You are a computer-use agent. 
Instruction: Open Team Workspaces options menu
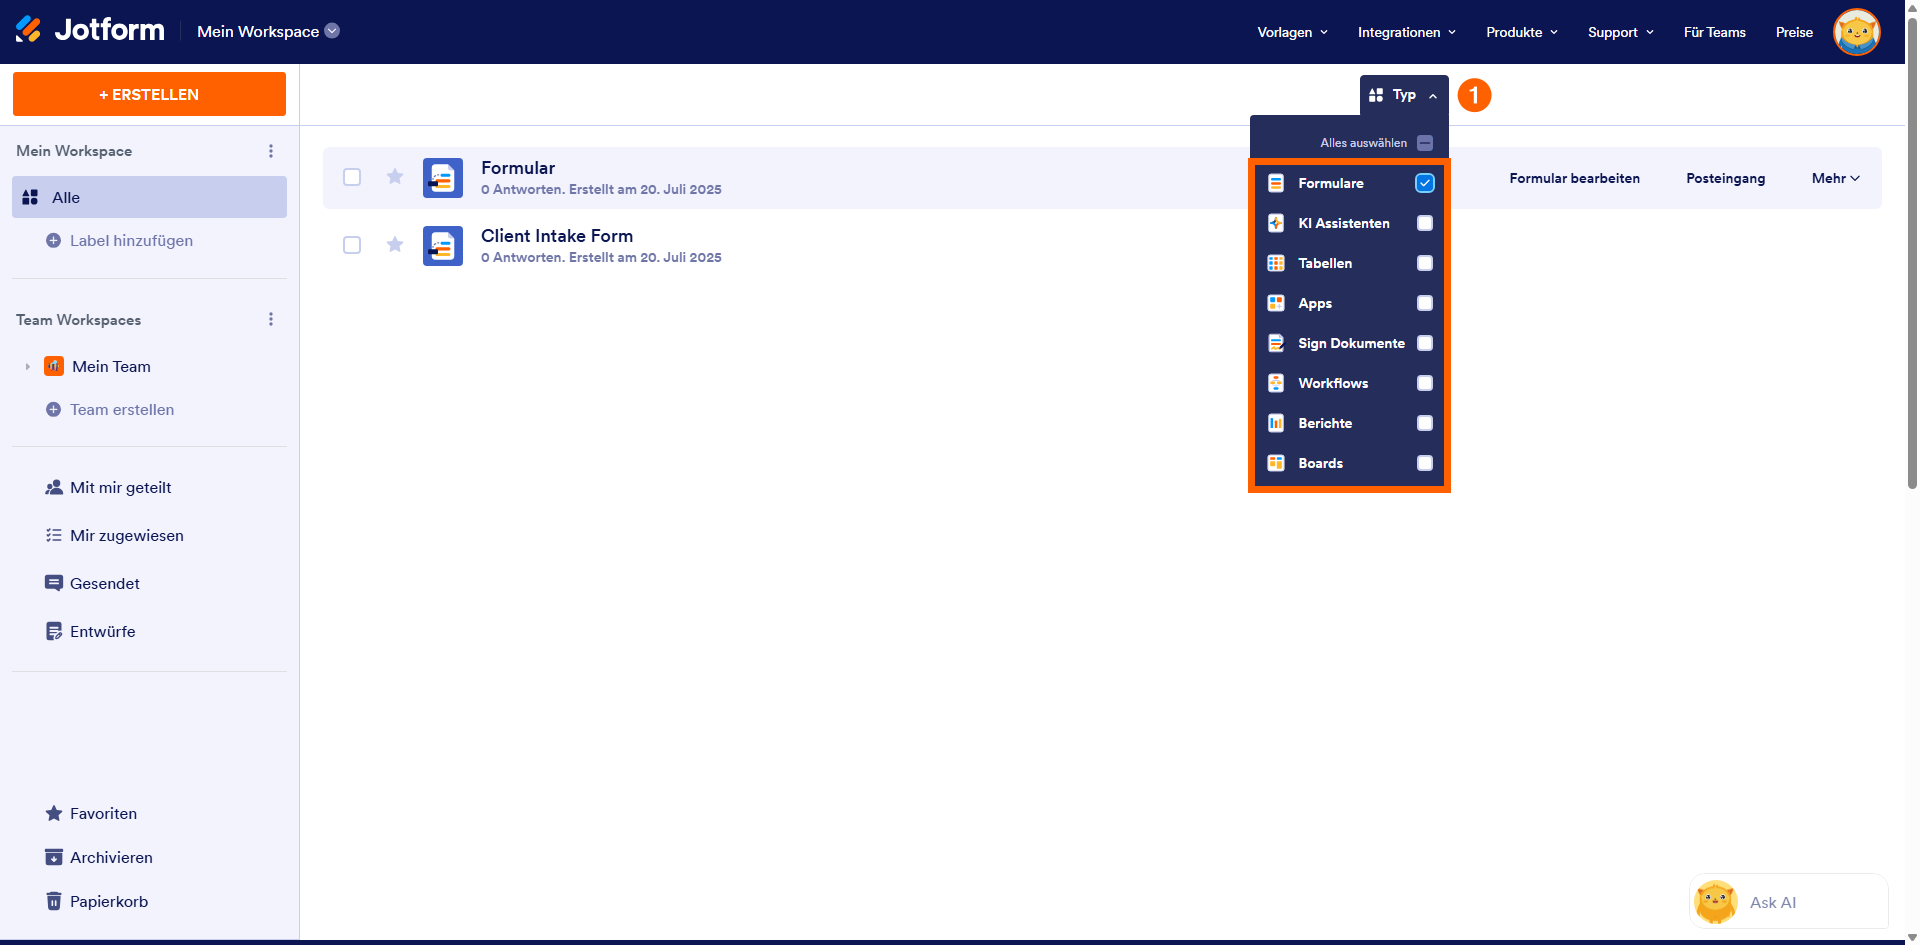click(x=271, y=320)
